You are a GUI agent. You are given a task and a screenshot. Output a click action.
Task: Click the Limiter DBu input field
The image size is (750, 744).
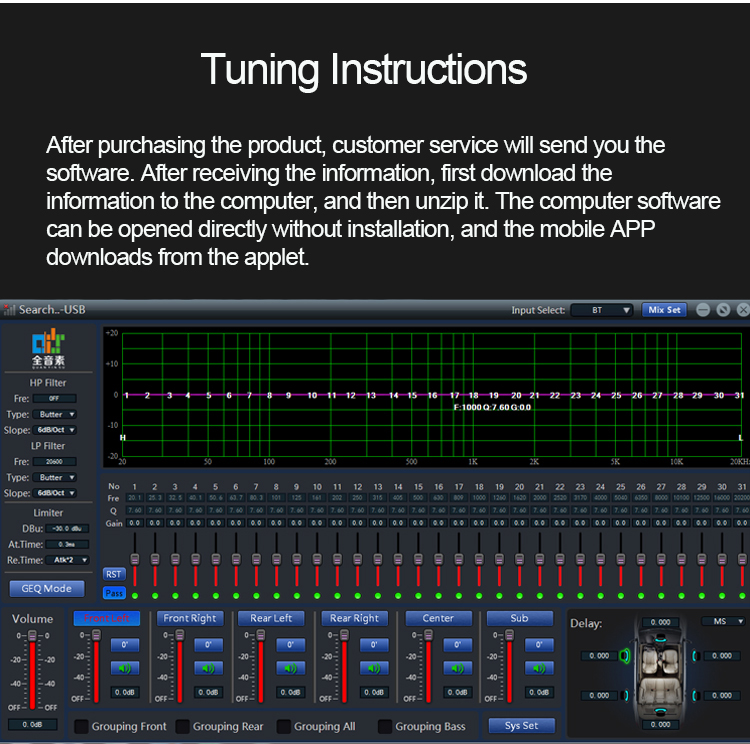[x=66, y=528]
